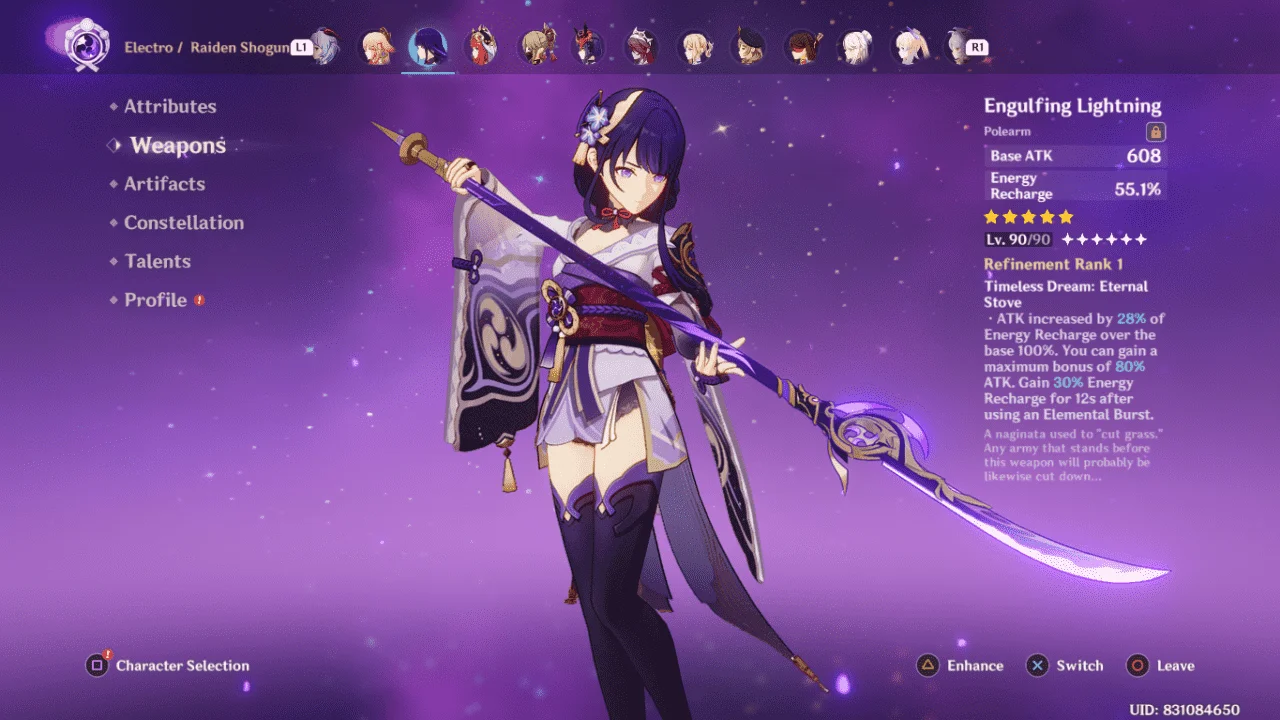
Task: Select the twelfth portrait with blonde ponytail
Action: [x=908, y=46]
